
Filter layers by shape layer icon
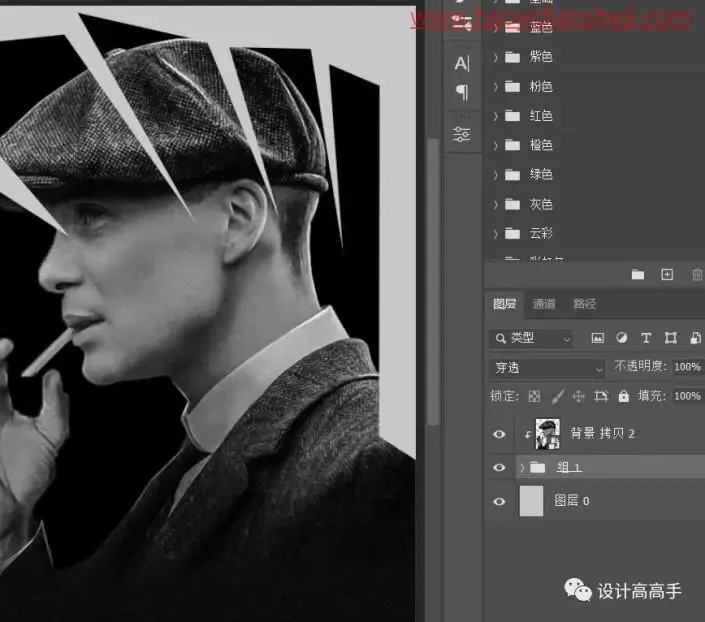(671, 338)
